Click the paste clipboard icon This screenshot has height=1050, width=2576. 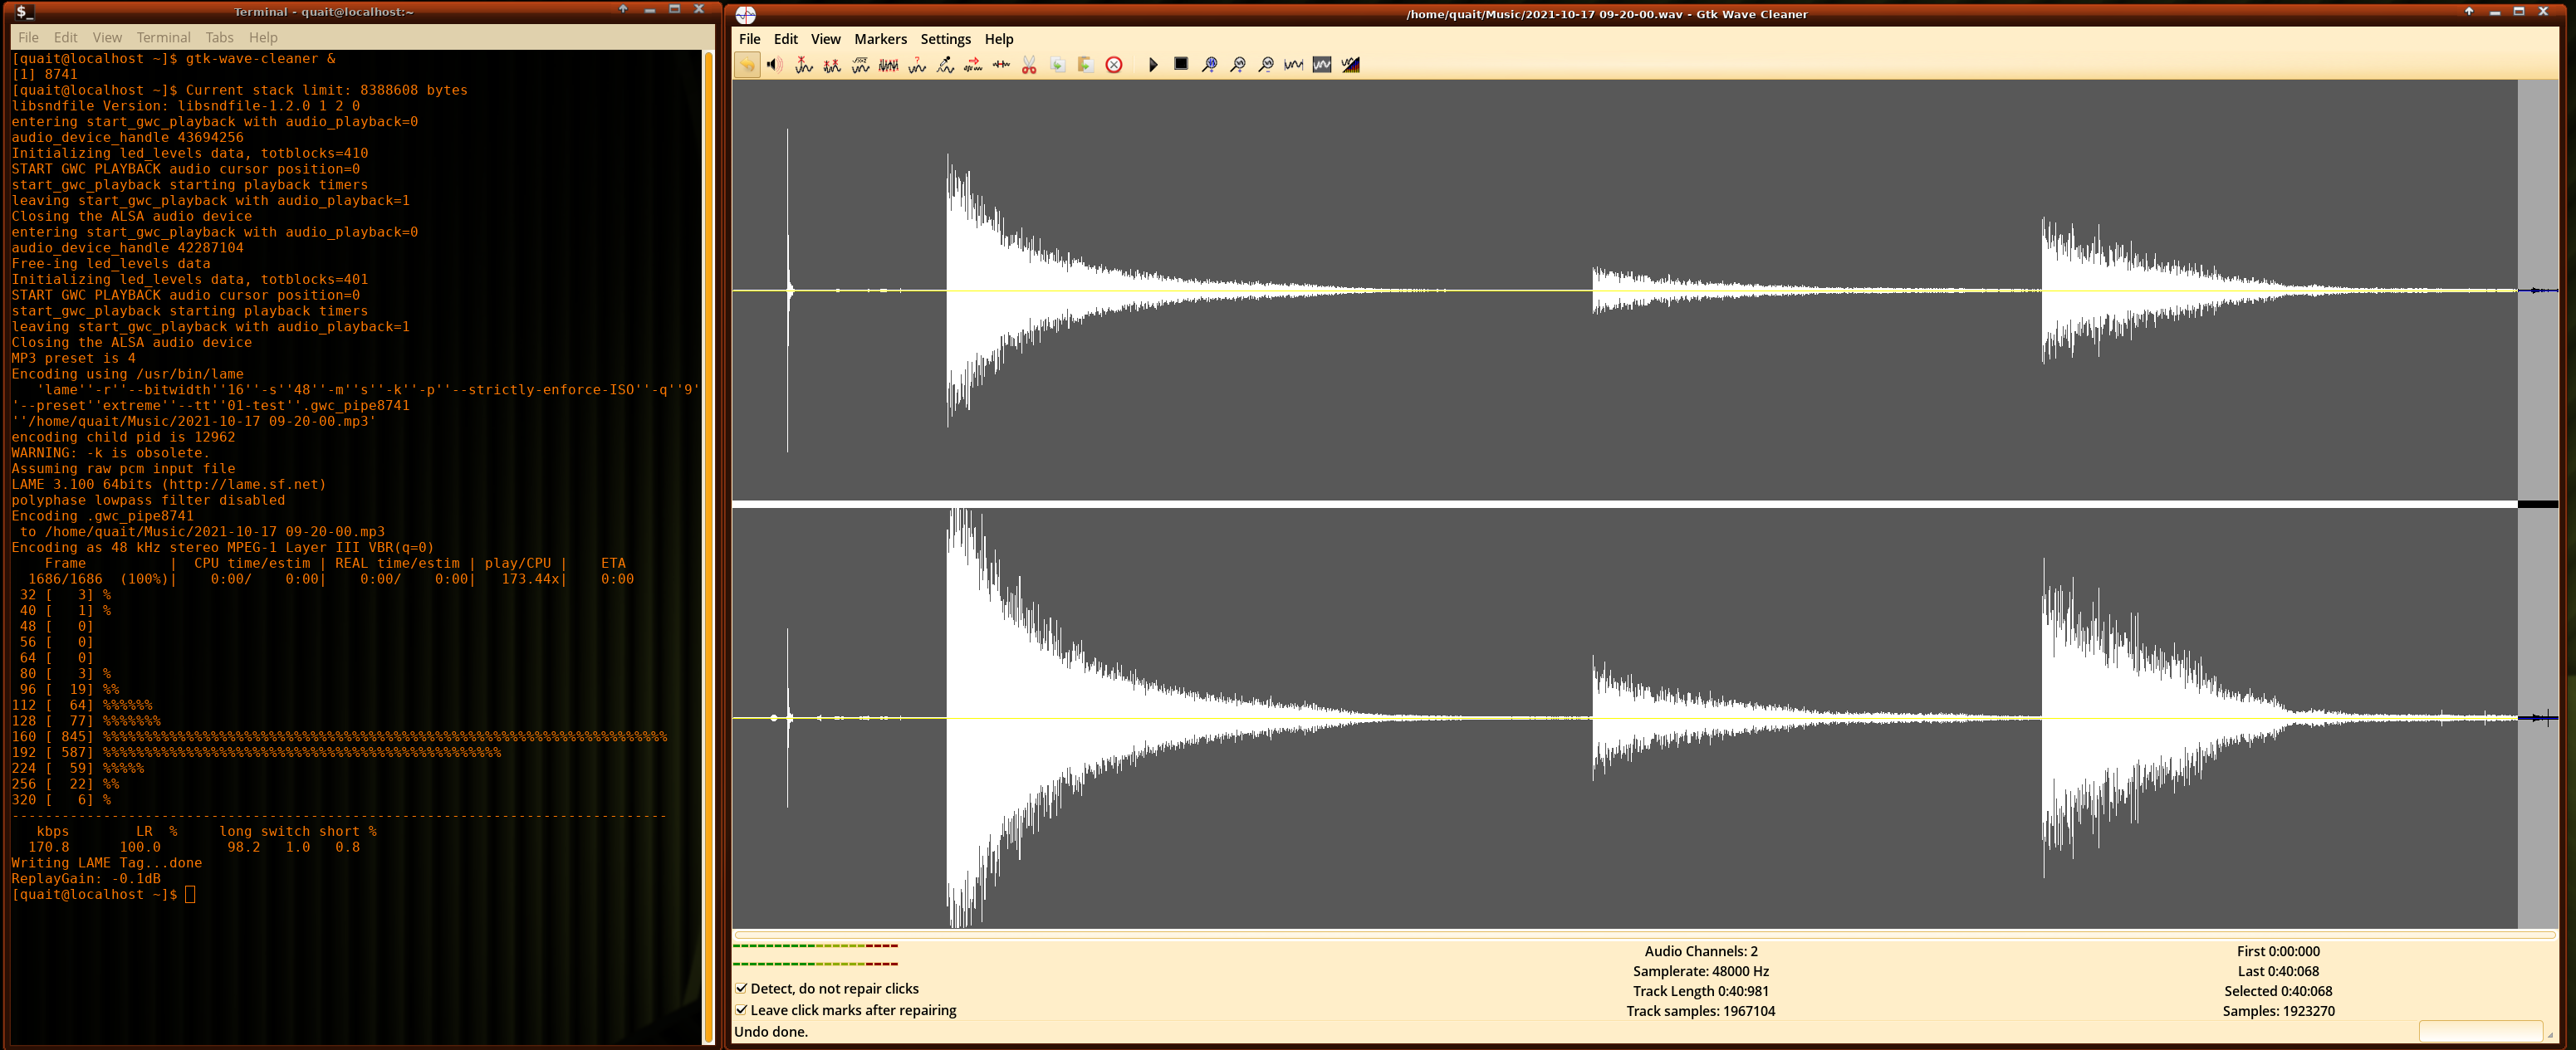[1085, 65]
